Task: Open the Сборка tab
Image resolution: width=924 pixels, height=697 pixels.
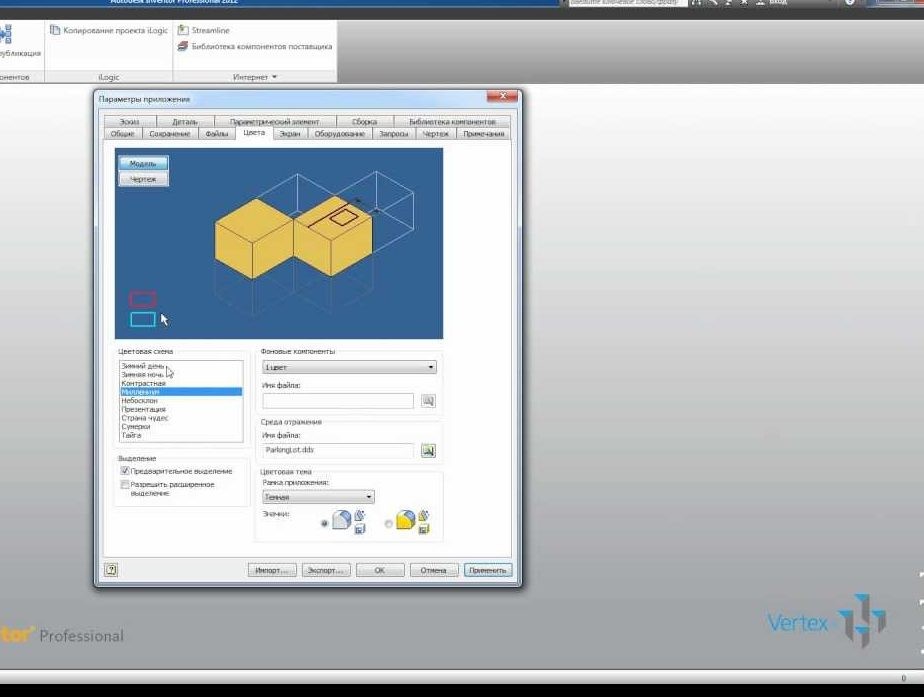Action: coord(364,122)
